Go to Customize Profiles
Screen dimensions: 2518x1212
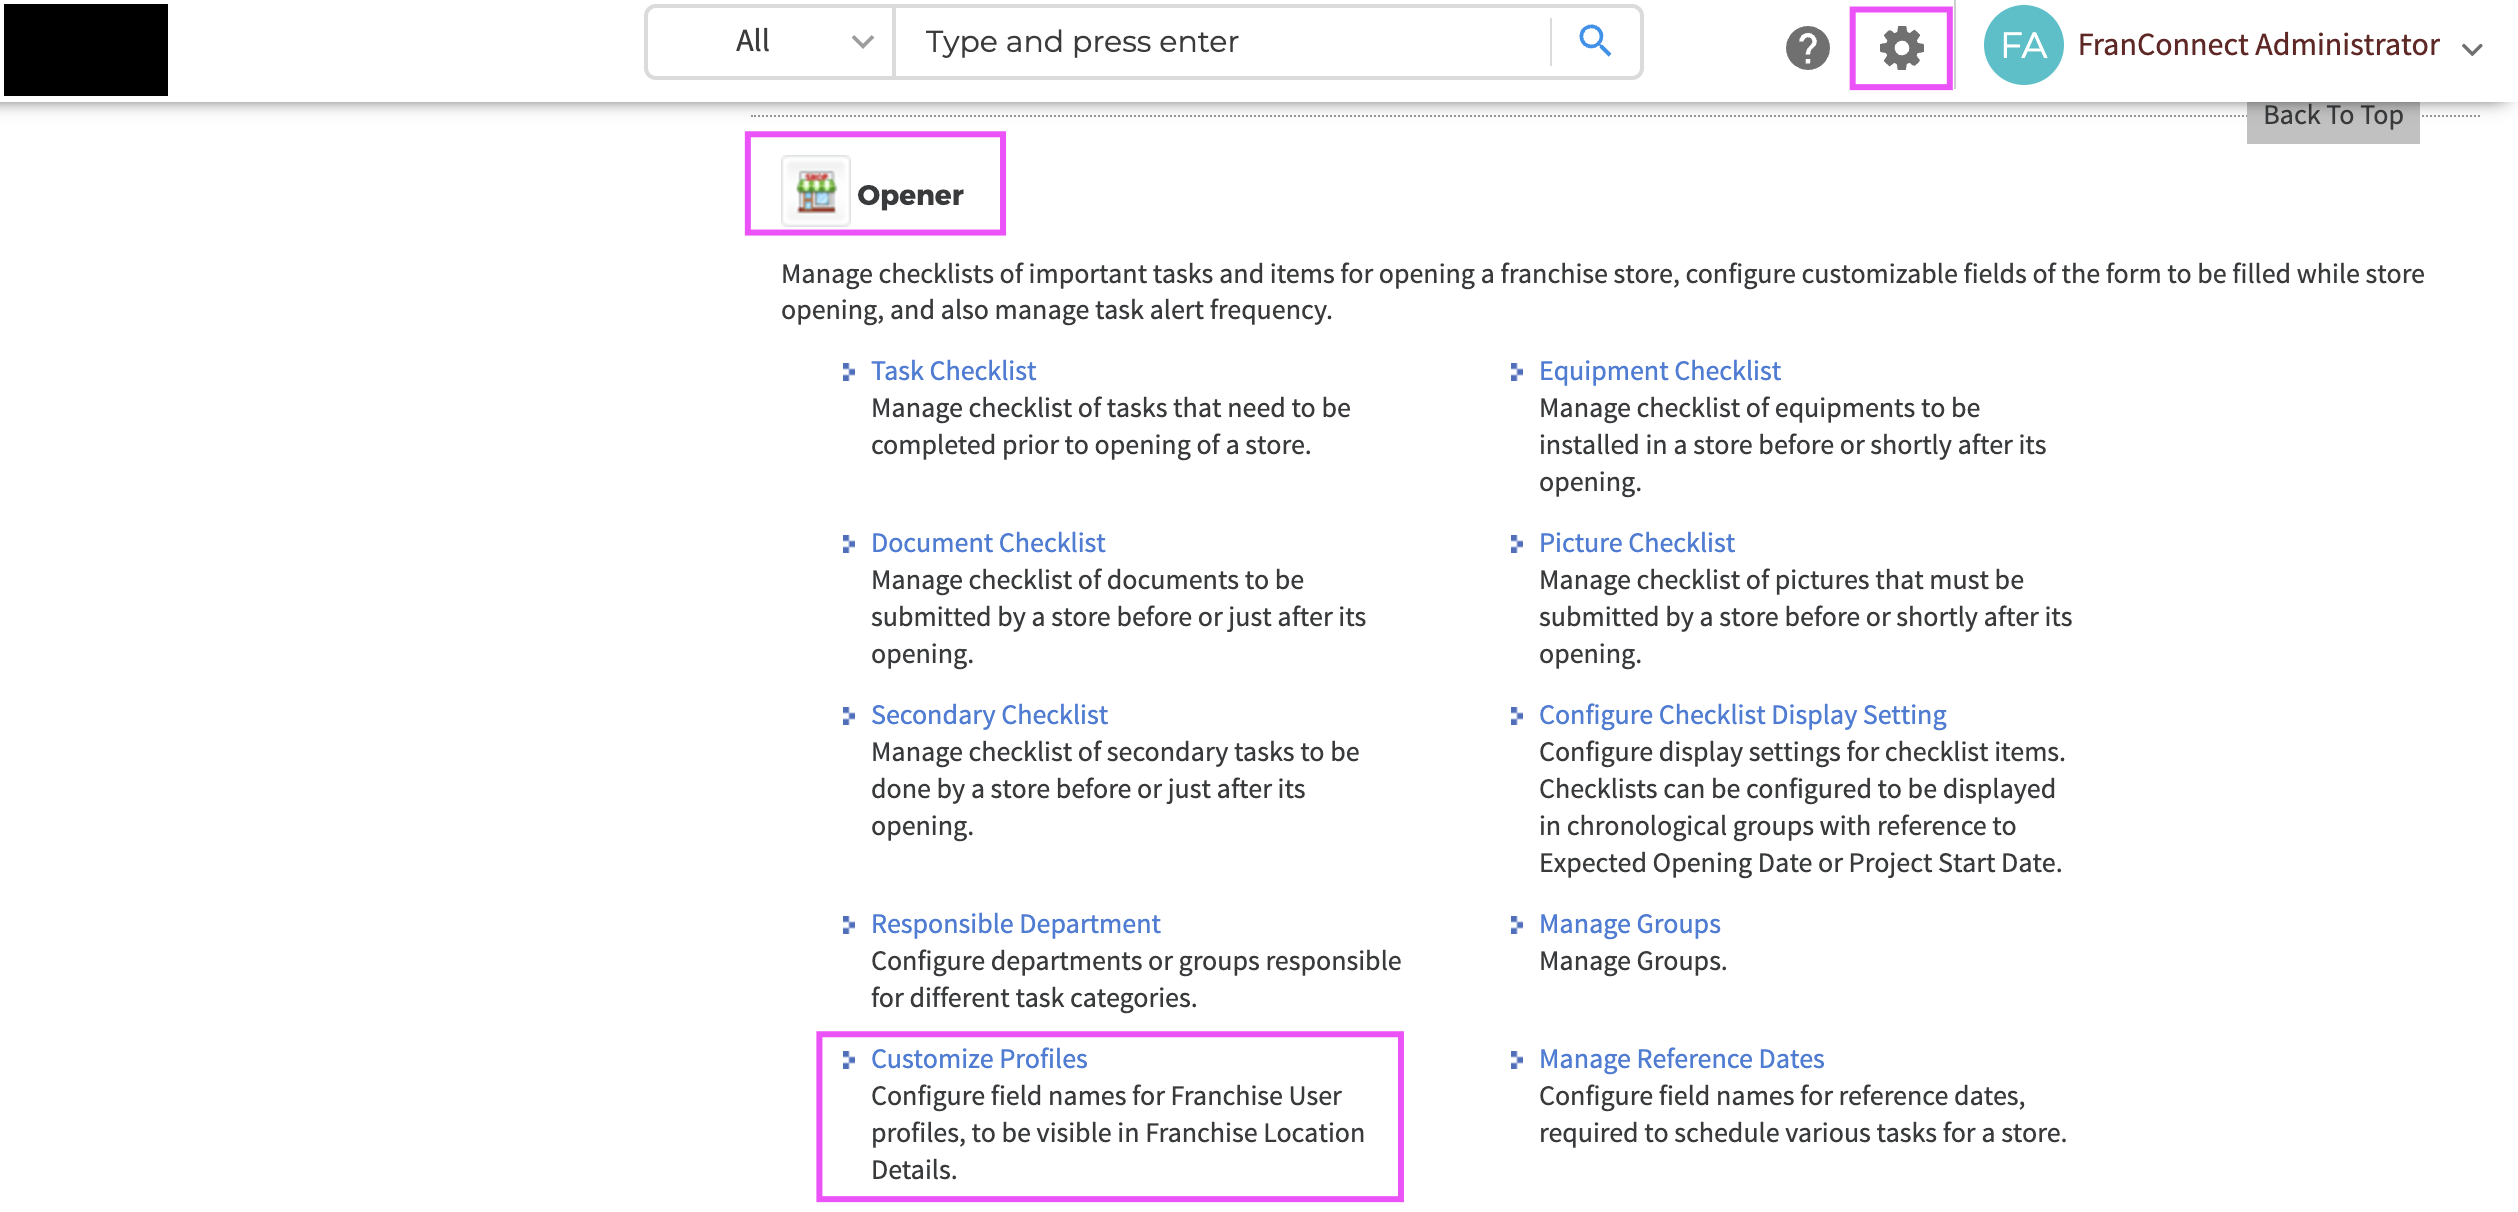tap(979, 1059)
